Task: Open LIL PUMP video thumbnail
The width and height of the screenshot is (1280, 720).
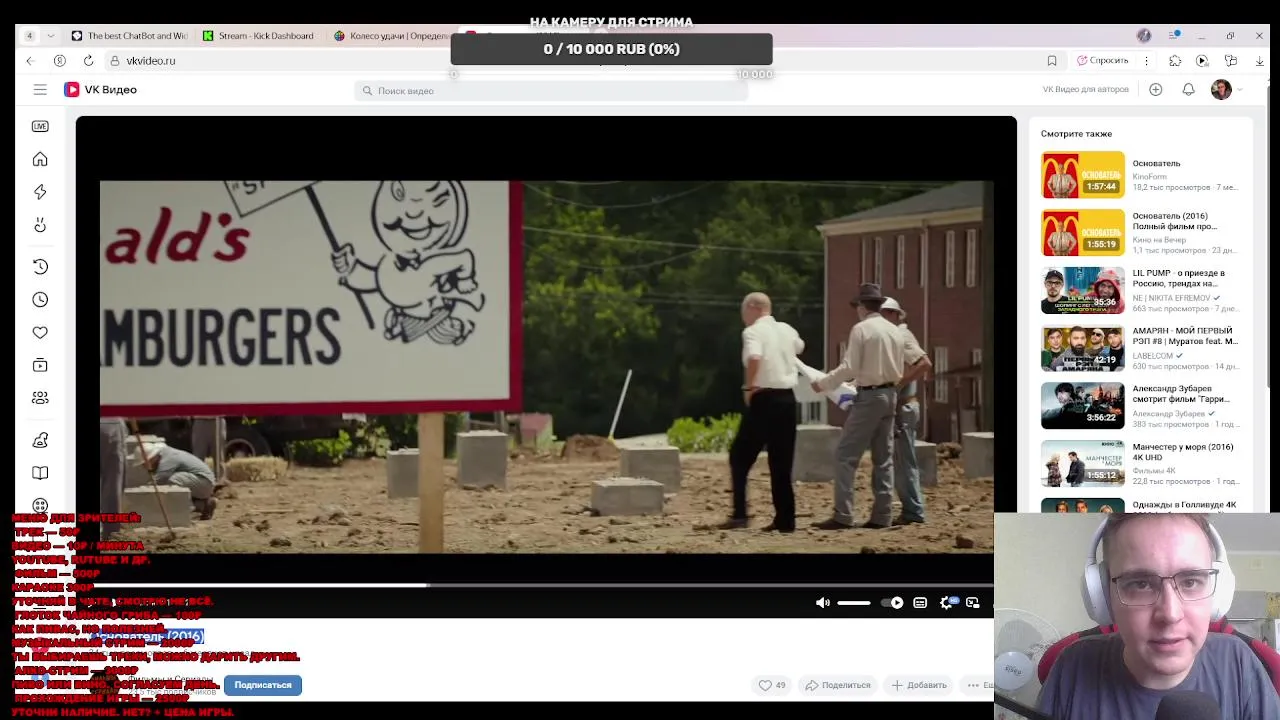Action: [x=1083, y=290]
